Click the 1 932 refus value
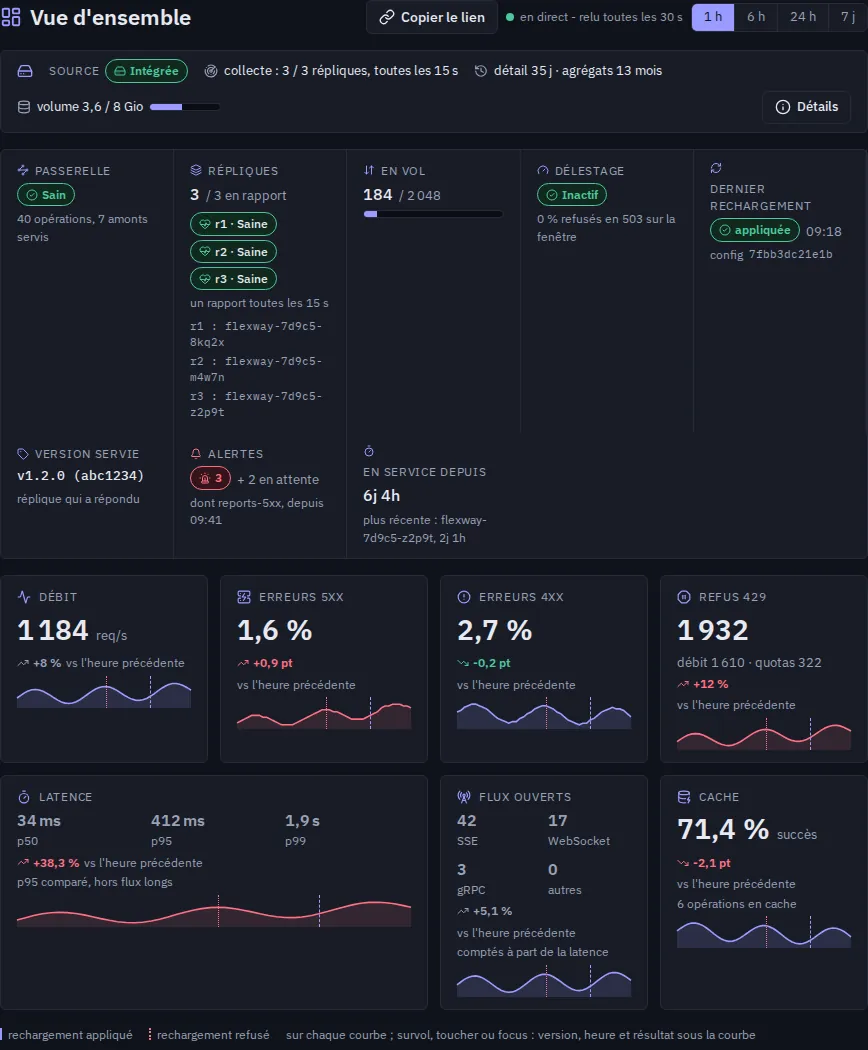The height and width of the screenshot is (1050, 868). coord(713,631)
